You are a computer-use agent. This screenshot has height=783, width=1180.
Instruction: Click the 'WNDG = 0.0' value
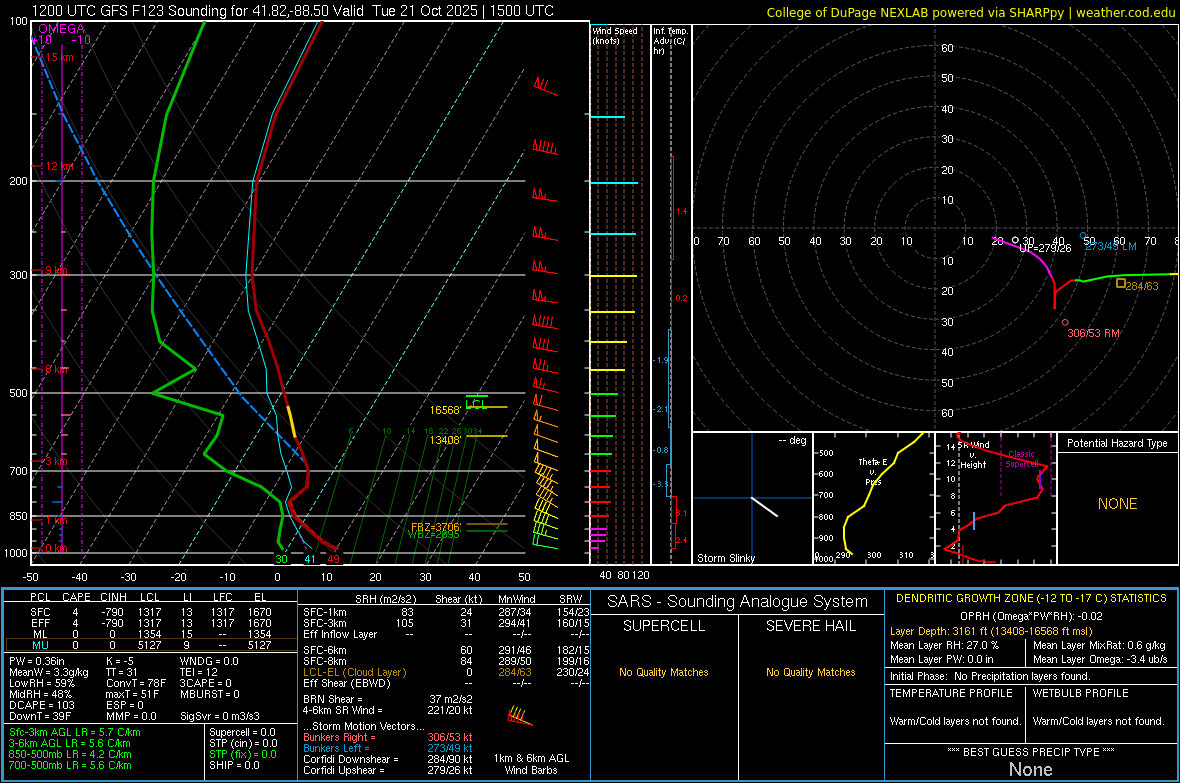[x=209, y=661]
